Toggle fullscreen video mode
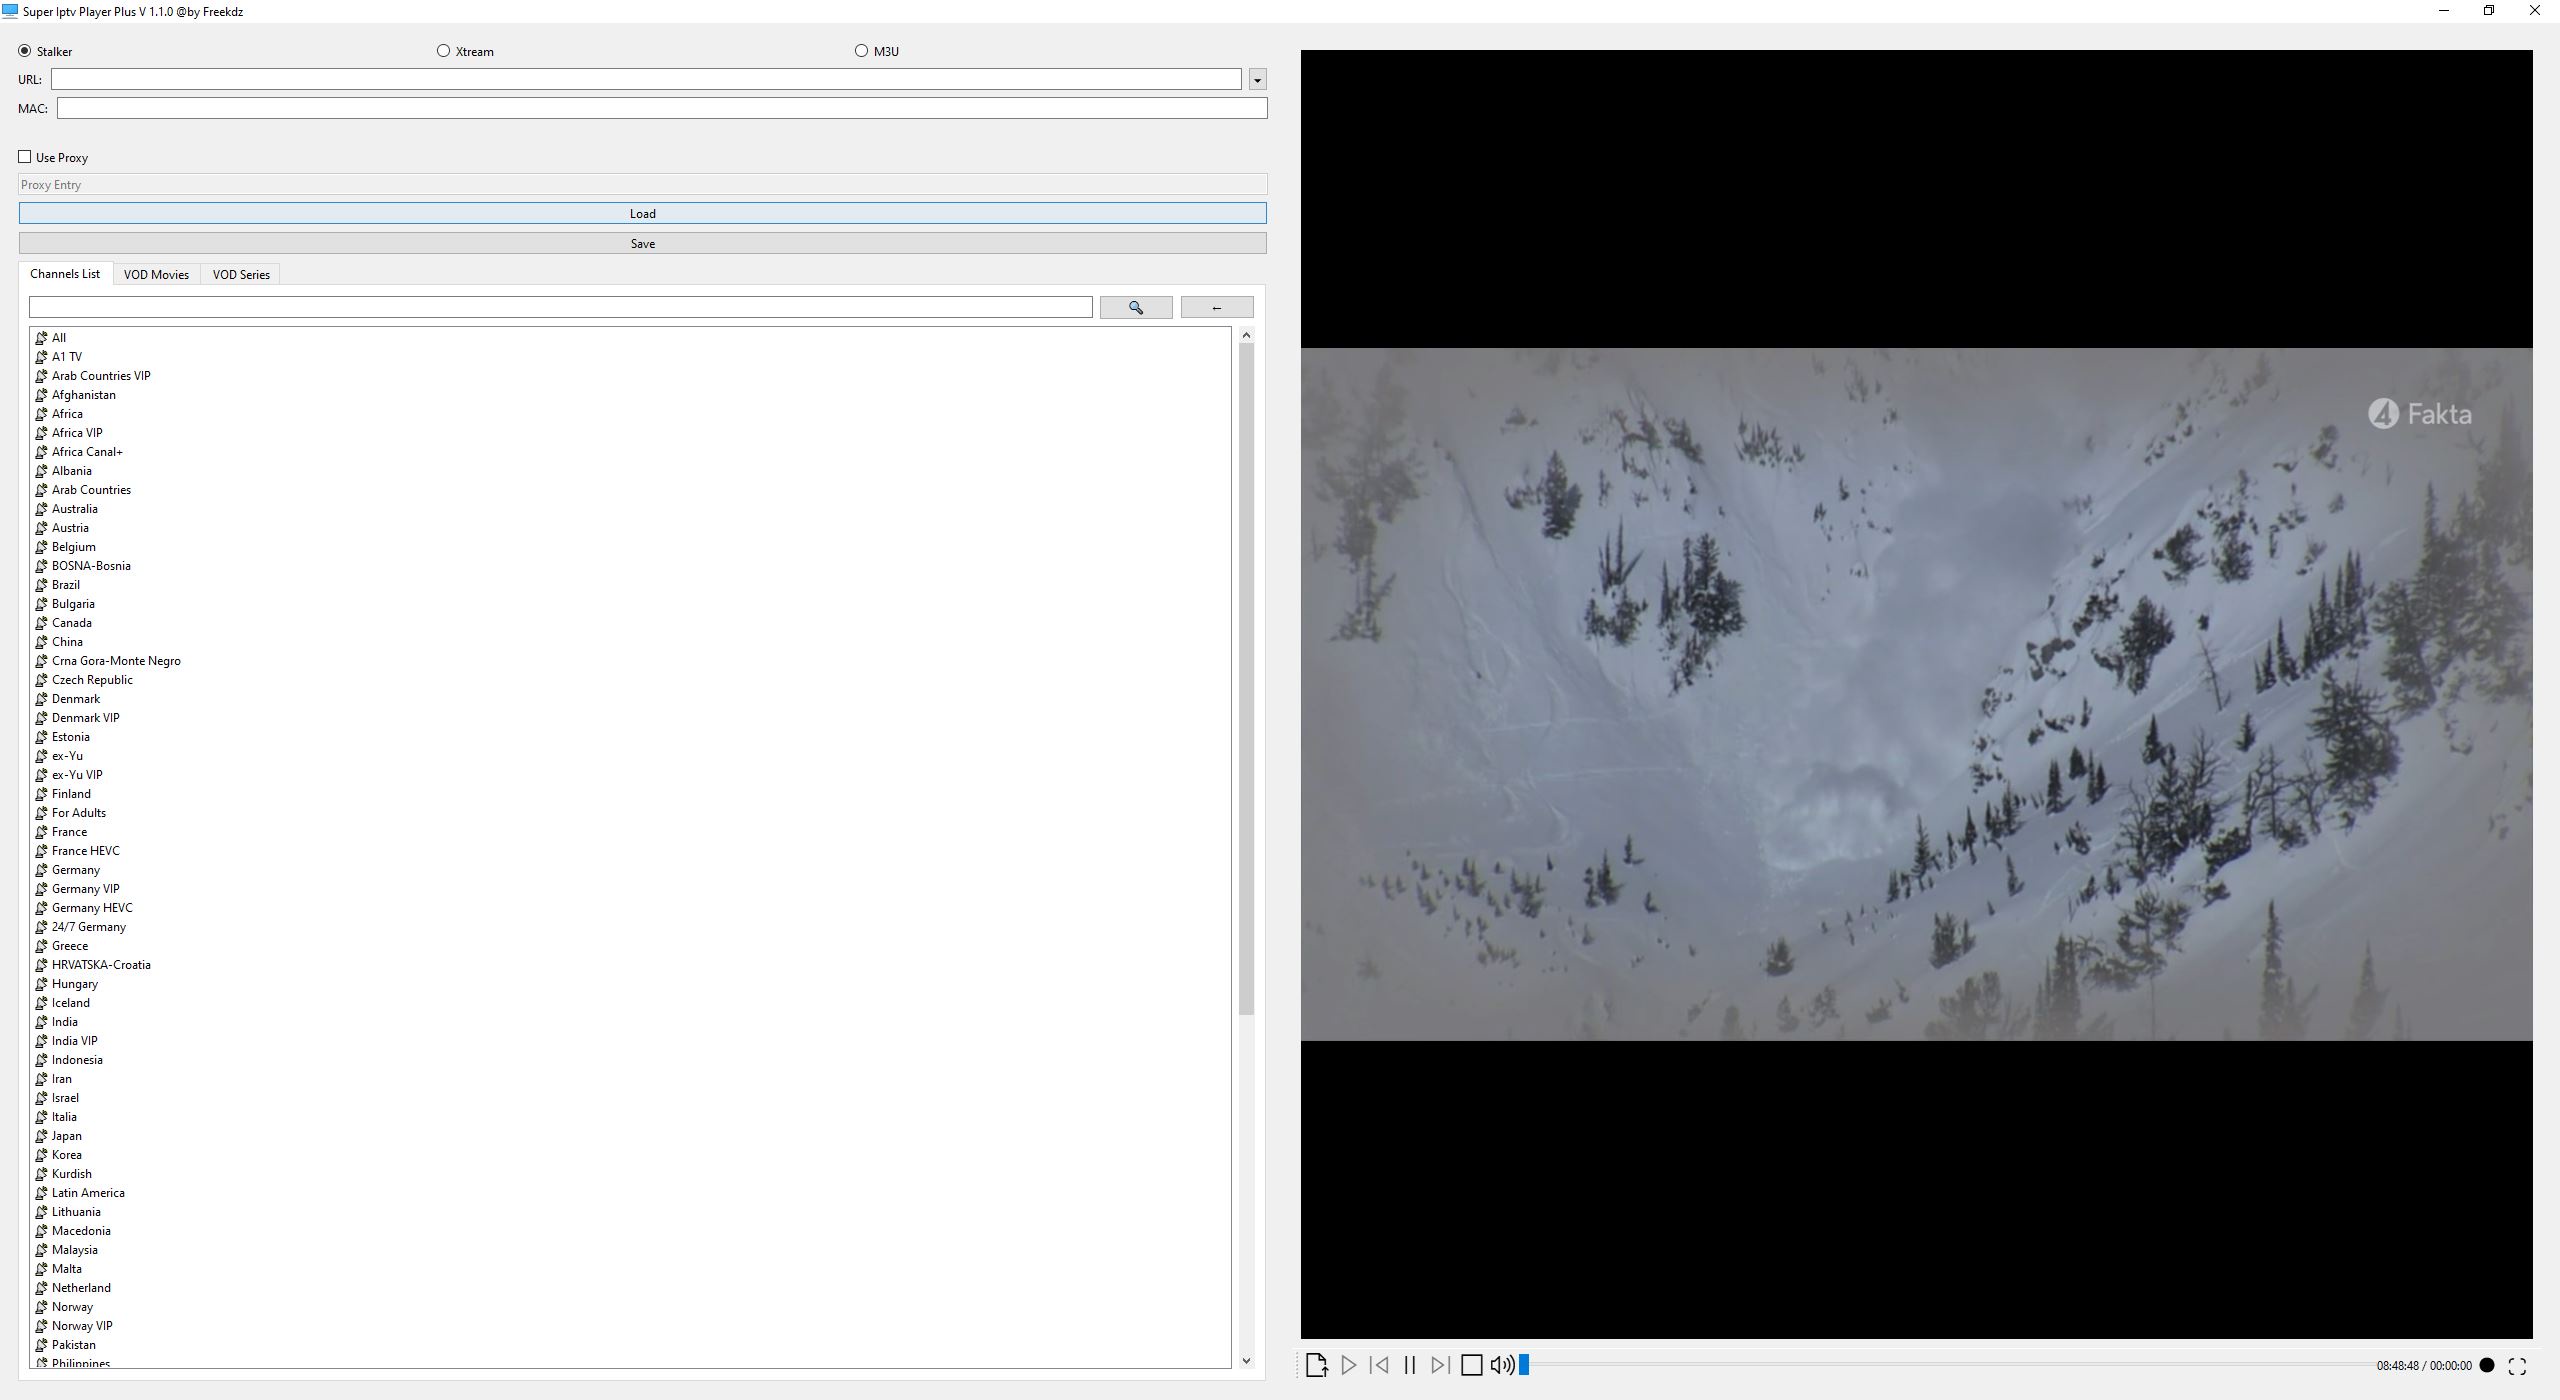The image size is (2560, 1400). 2517,1366
